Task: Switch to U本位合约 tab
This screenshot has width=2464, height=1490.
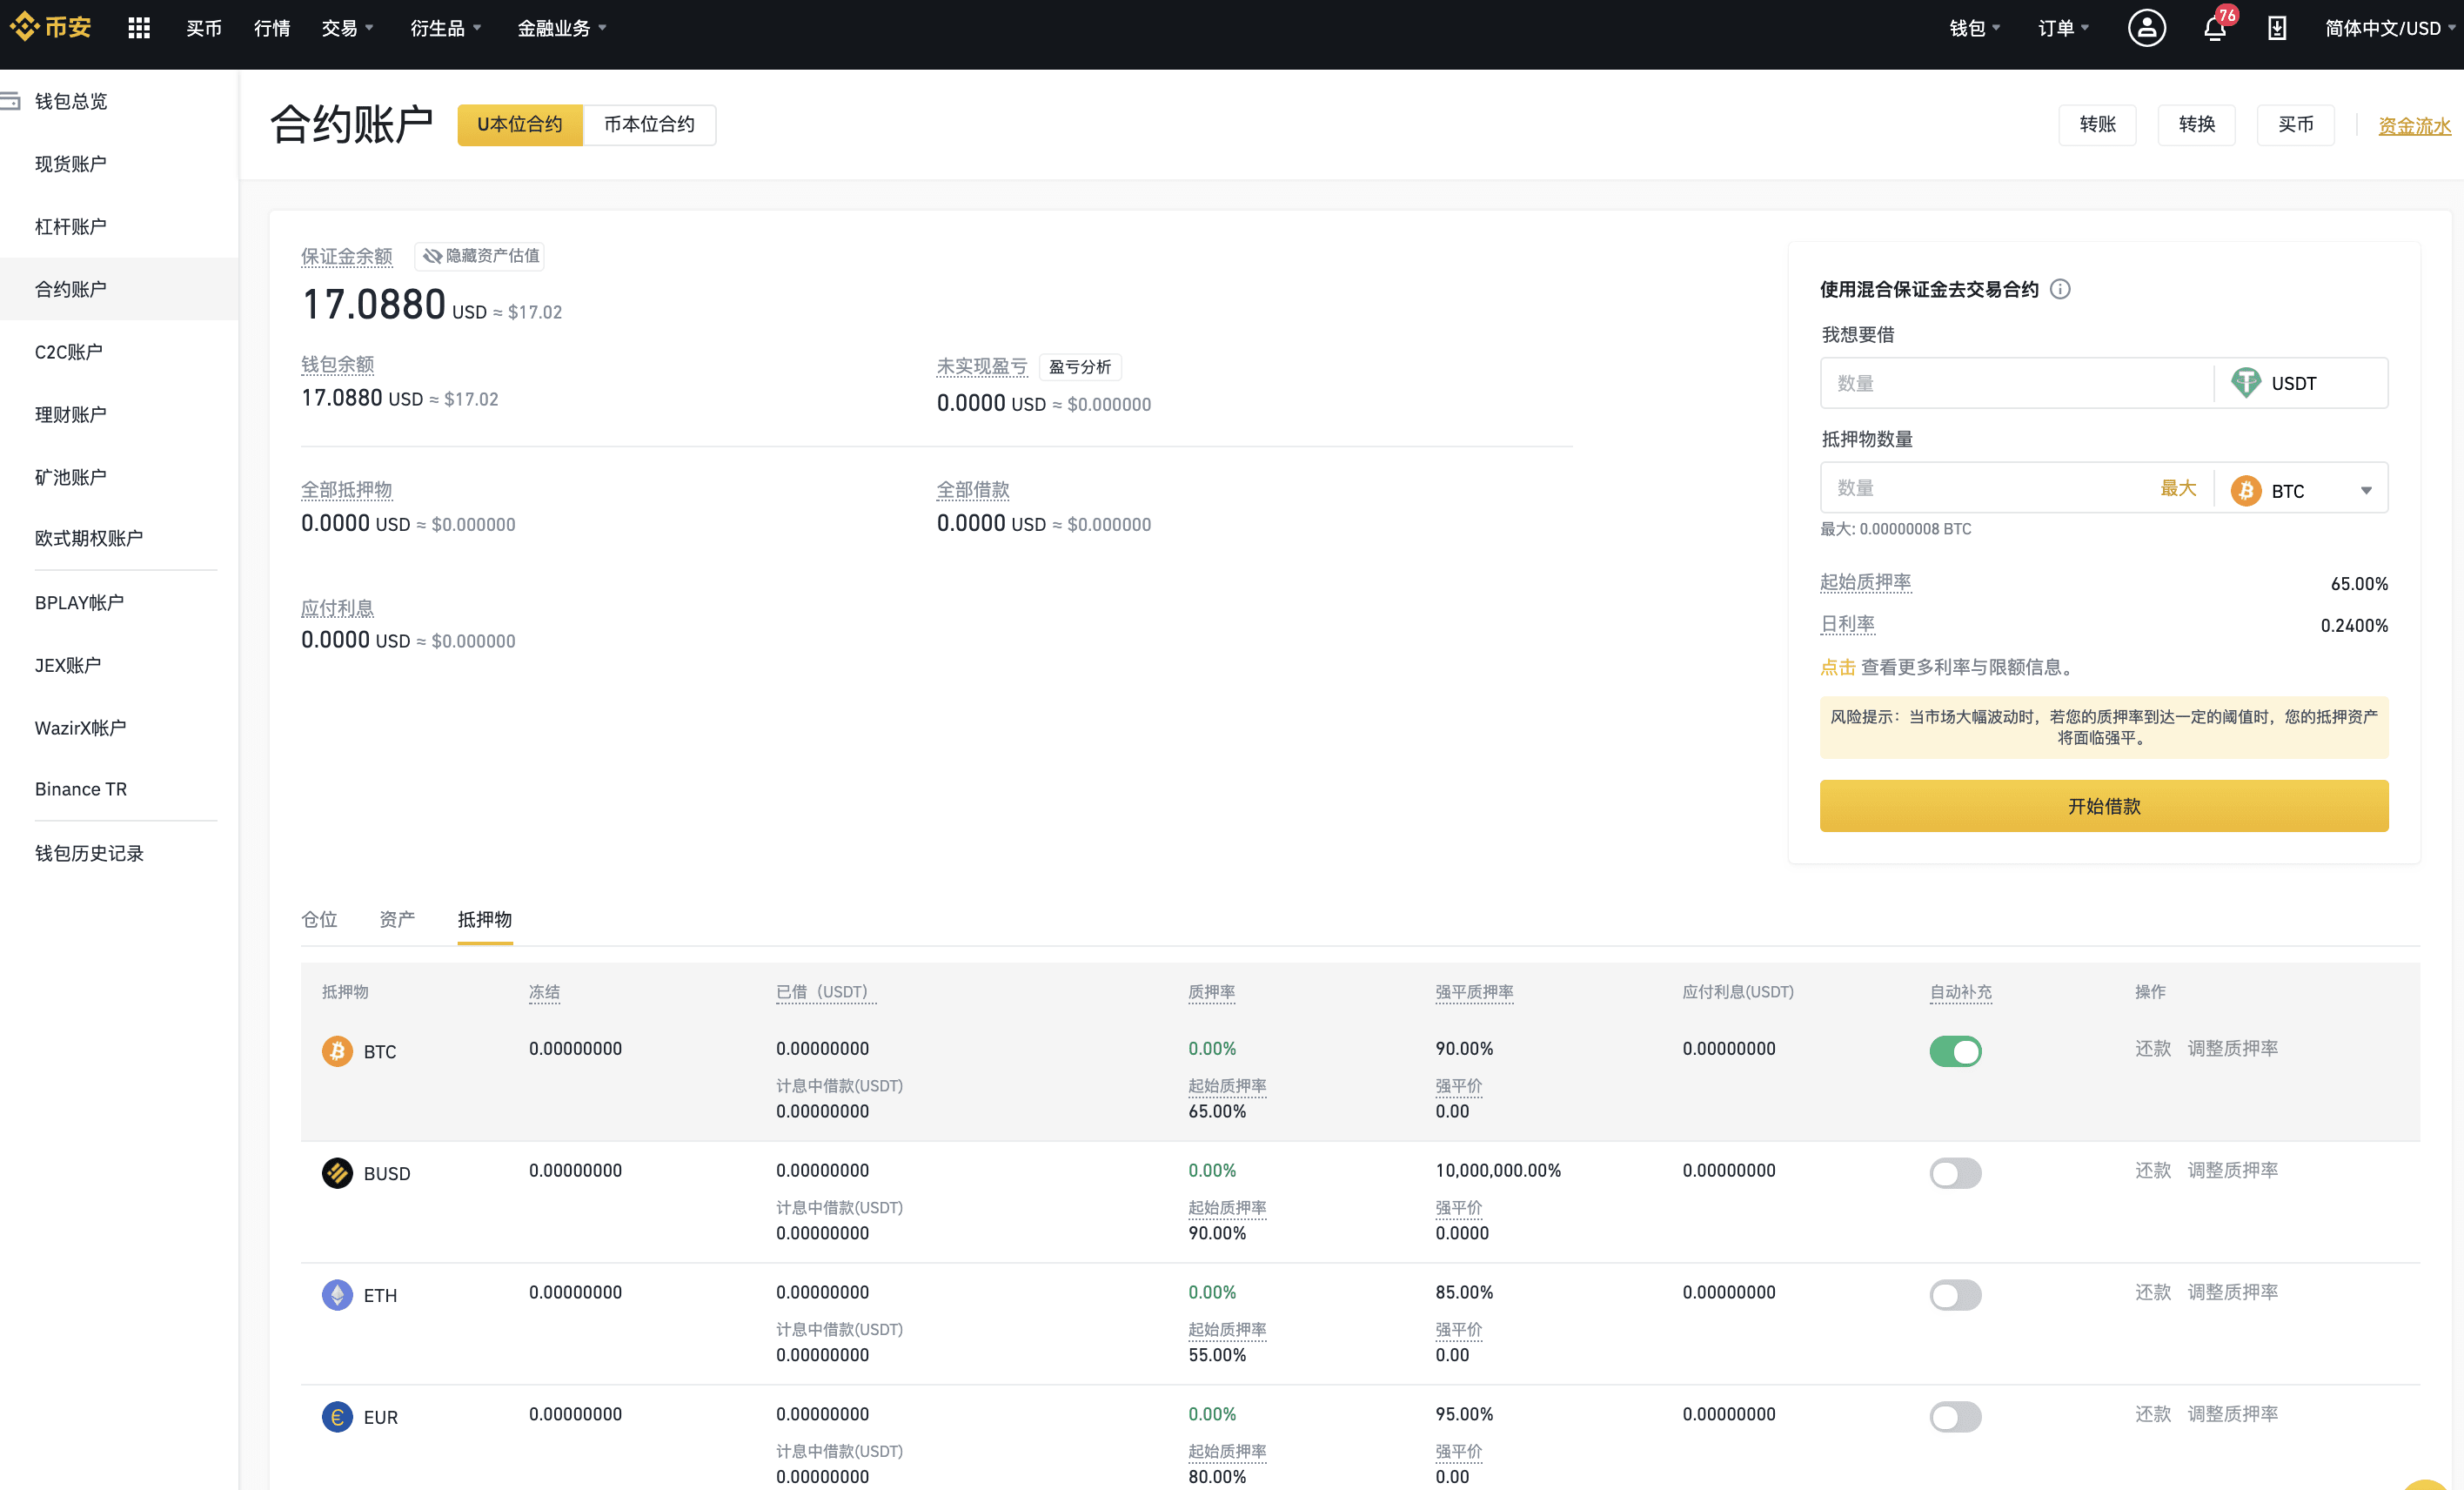Action: [x=520, y=125]
